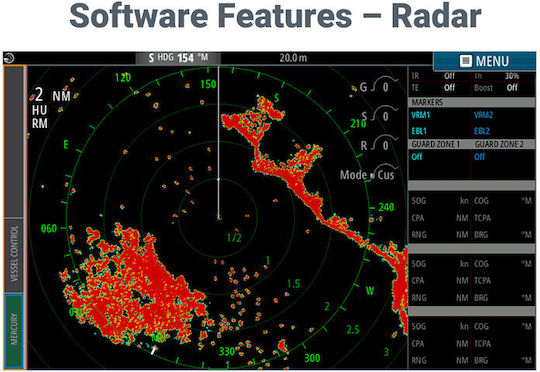This screenshot has height=372, width=540.
Task: Toggle the Boost Off setting
Action: [512, 87]
